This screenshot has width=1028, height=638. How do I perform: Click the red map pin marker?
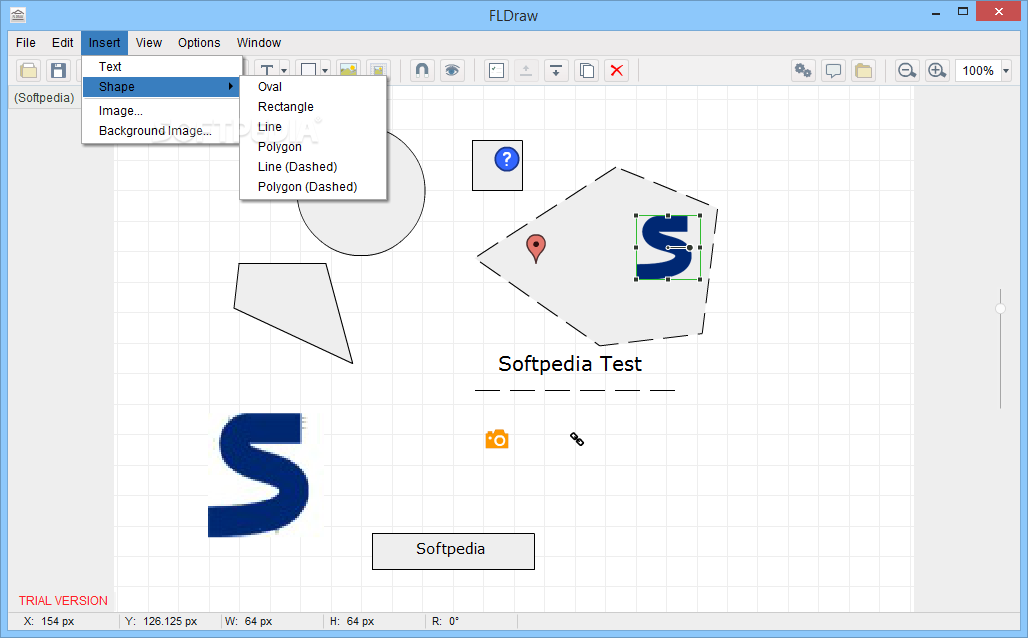[536, 249]
